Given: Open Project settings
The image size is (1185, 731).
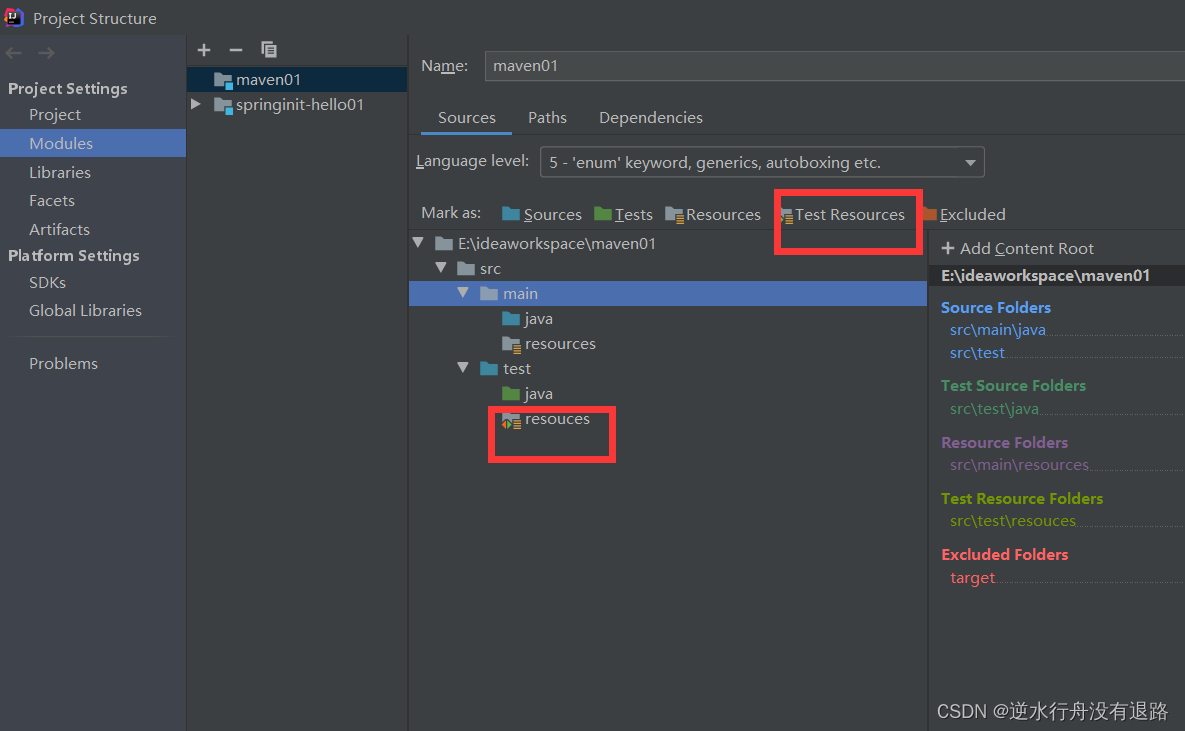Looking at the screenshot, I should click(x=54, y=114).
